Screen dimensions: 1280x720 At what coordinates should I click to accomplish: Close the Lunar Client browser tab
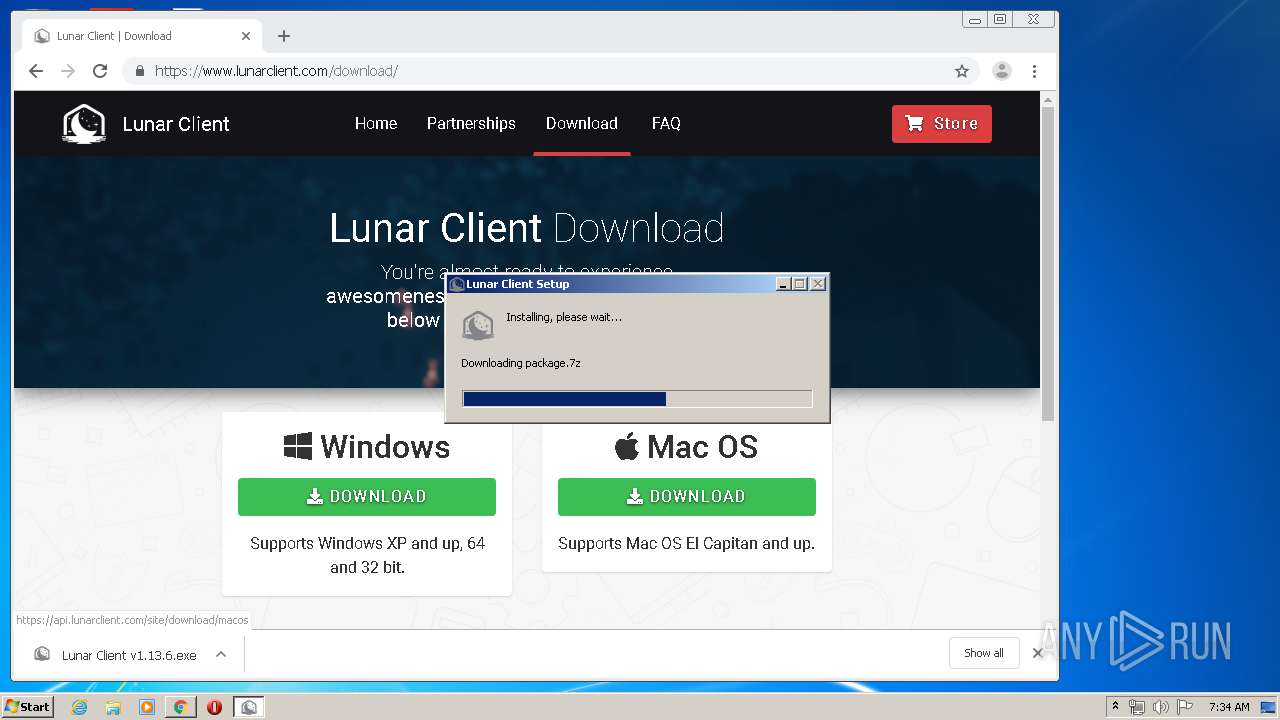pyautogui.click(x=246, y=36)
